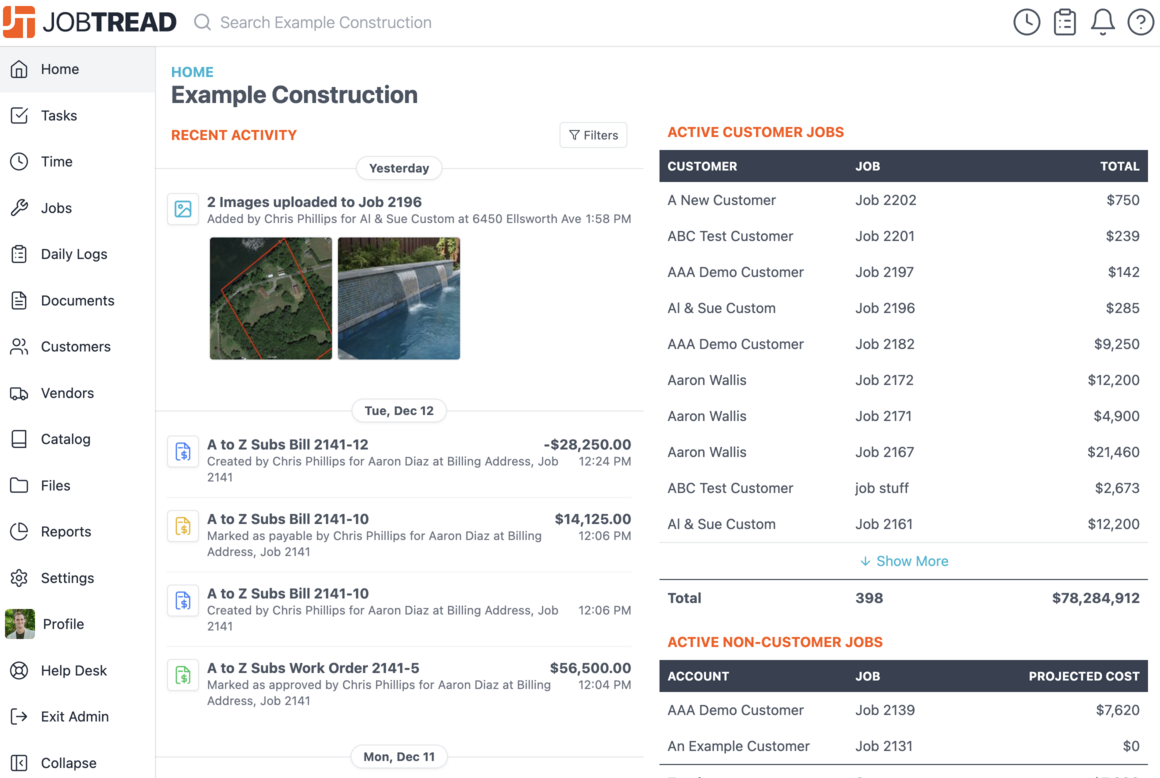Viewport: 1160px width, 778px height.
Task: Click the Exit Admin arrow icon
Action: click(19, 716)
